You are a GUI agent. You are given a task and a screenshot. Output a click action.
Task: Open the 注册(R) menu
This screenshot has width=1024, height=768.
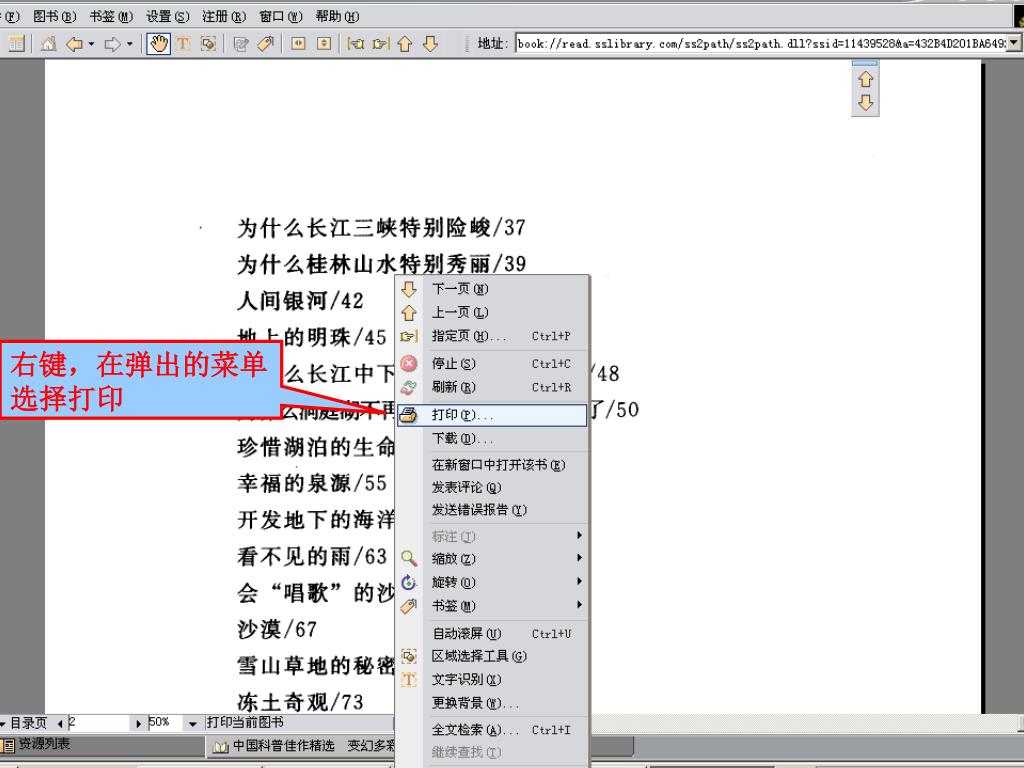pos(224,16)
